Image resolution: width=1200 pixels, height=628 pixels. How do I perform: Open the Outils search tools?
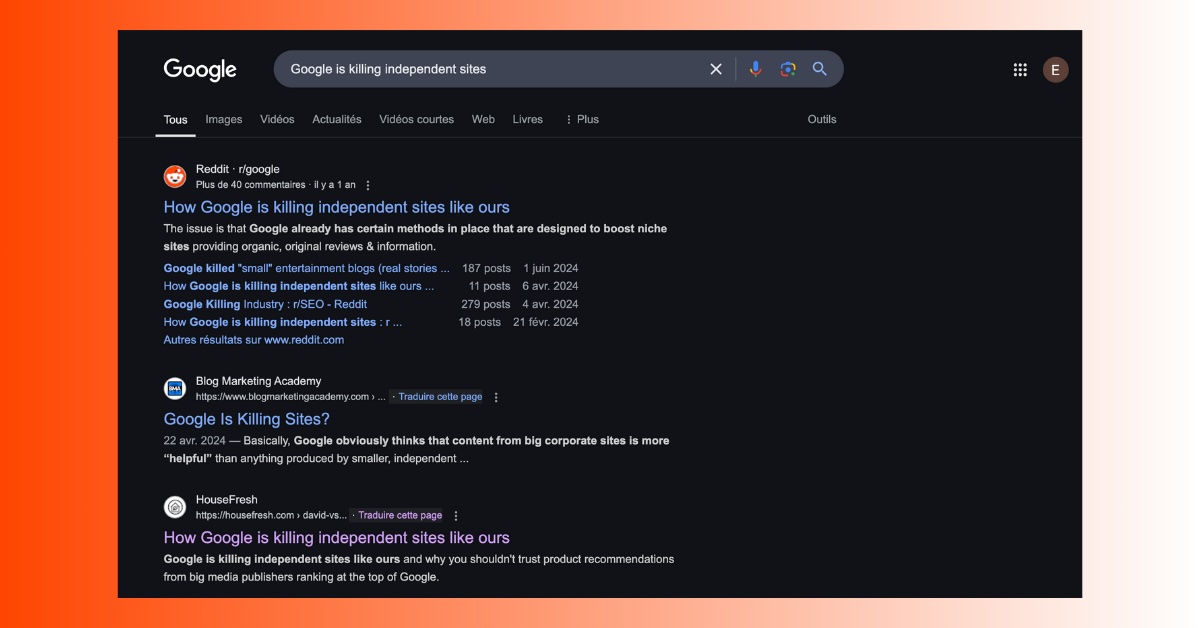tap(822, 119)
